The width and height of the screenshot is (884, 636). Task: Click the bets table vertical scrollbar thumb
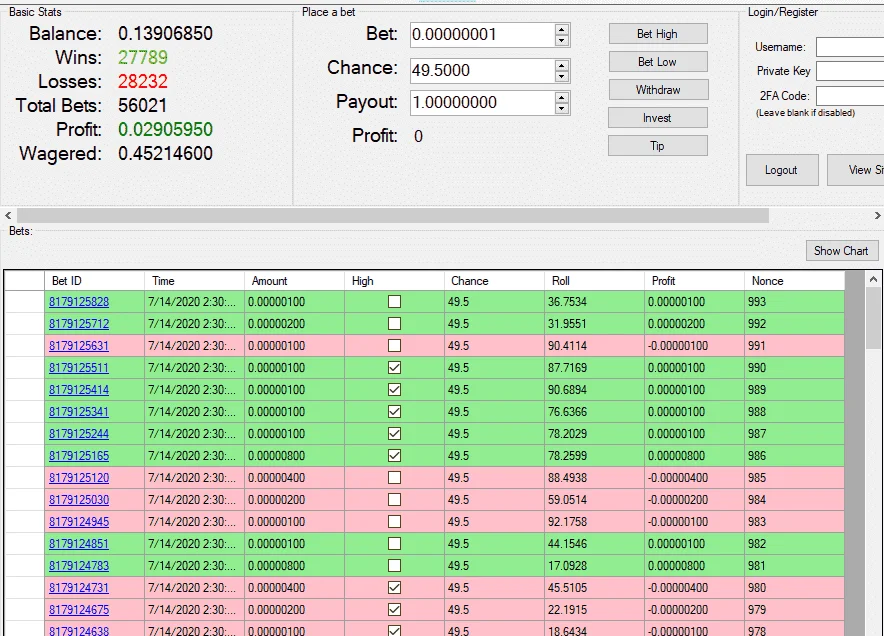873,320
